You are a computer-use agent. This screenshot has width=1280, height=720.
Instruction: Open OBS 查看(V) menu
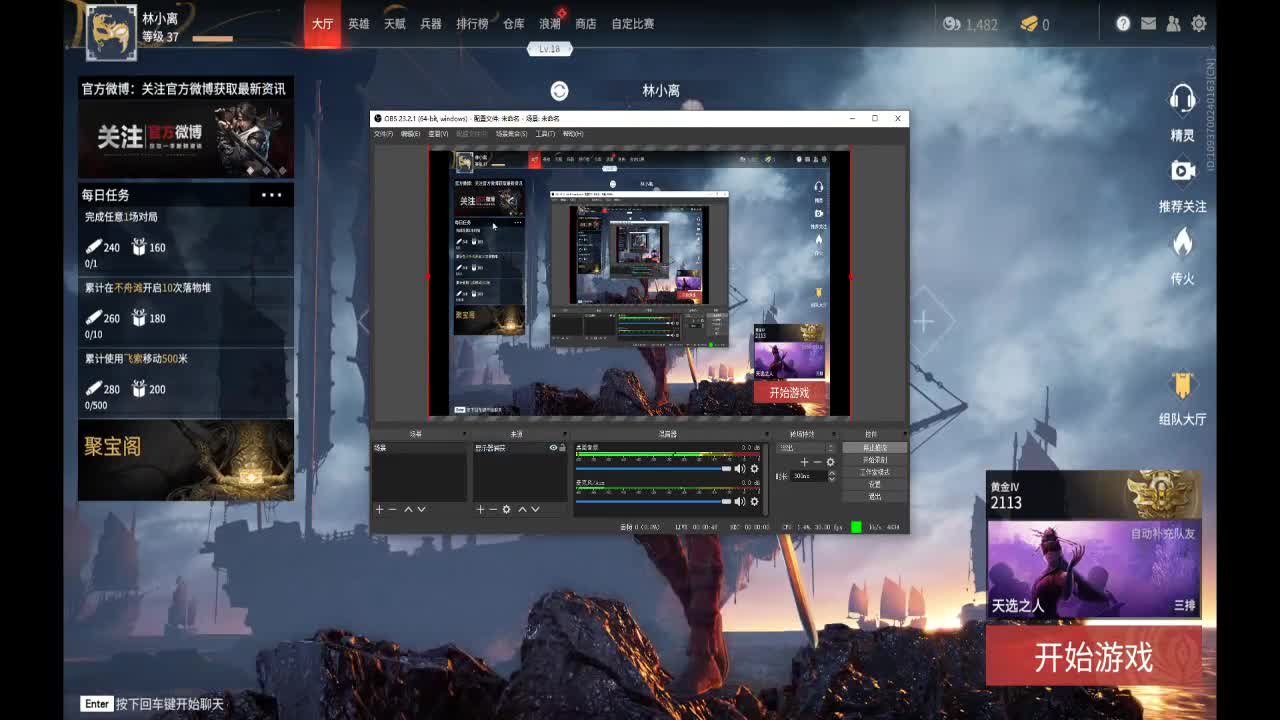(438, 134)
